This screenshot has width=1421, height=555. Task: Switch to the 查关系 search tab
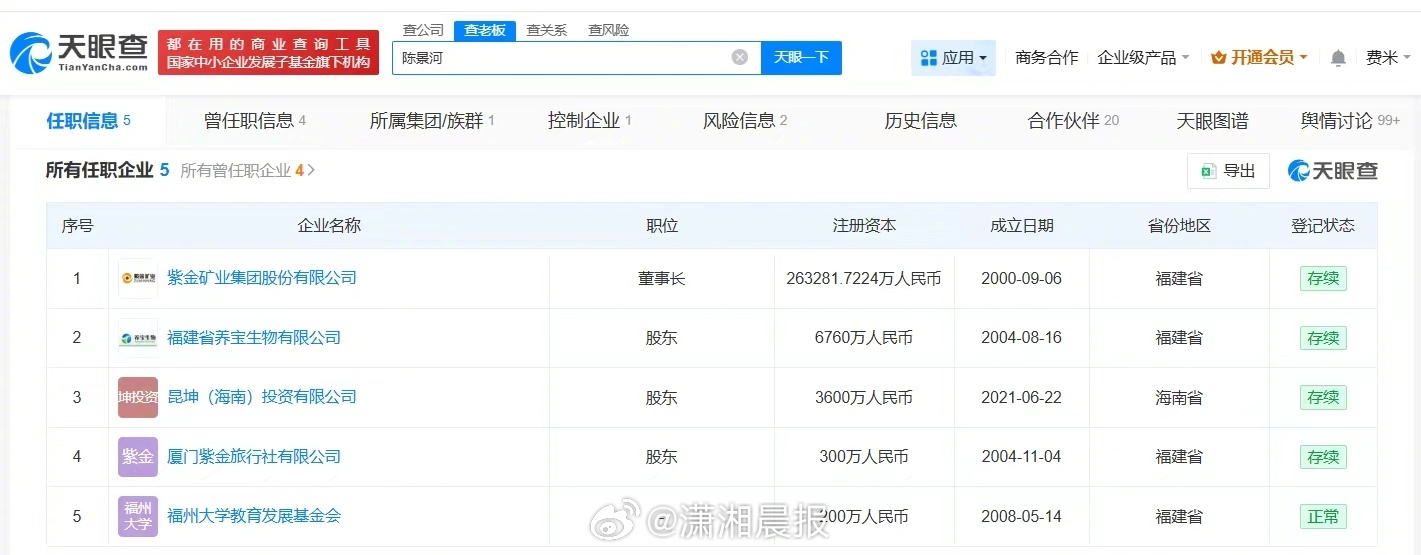(546, 30)
